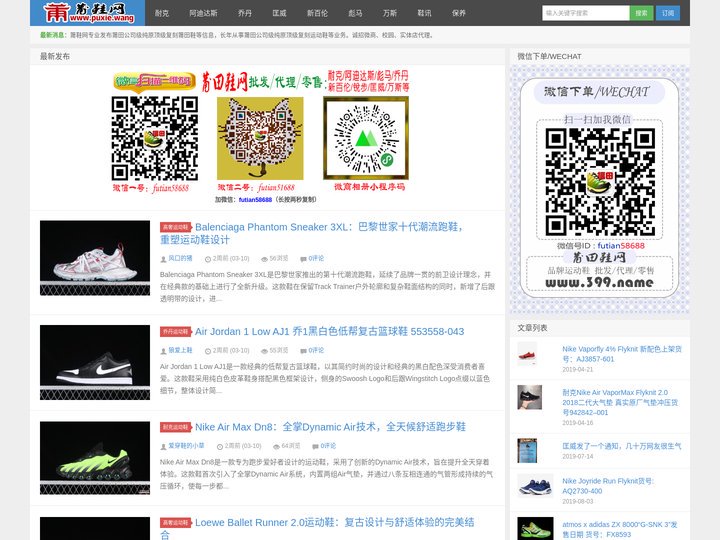Click the blue 订阅 subscribe button
Screen dimensions: 720x540
(x=668, y=13)
